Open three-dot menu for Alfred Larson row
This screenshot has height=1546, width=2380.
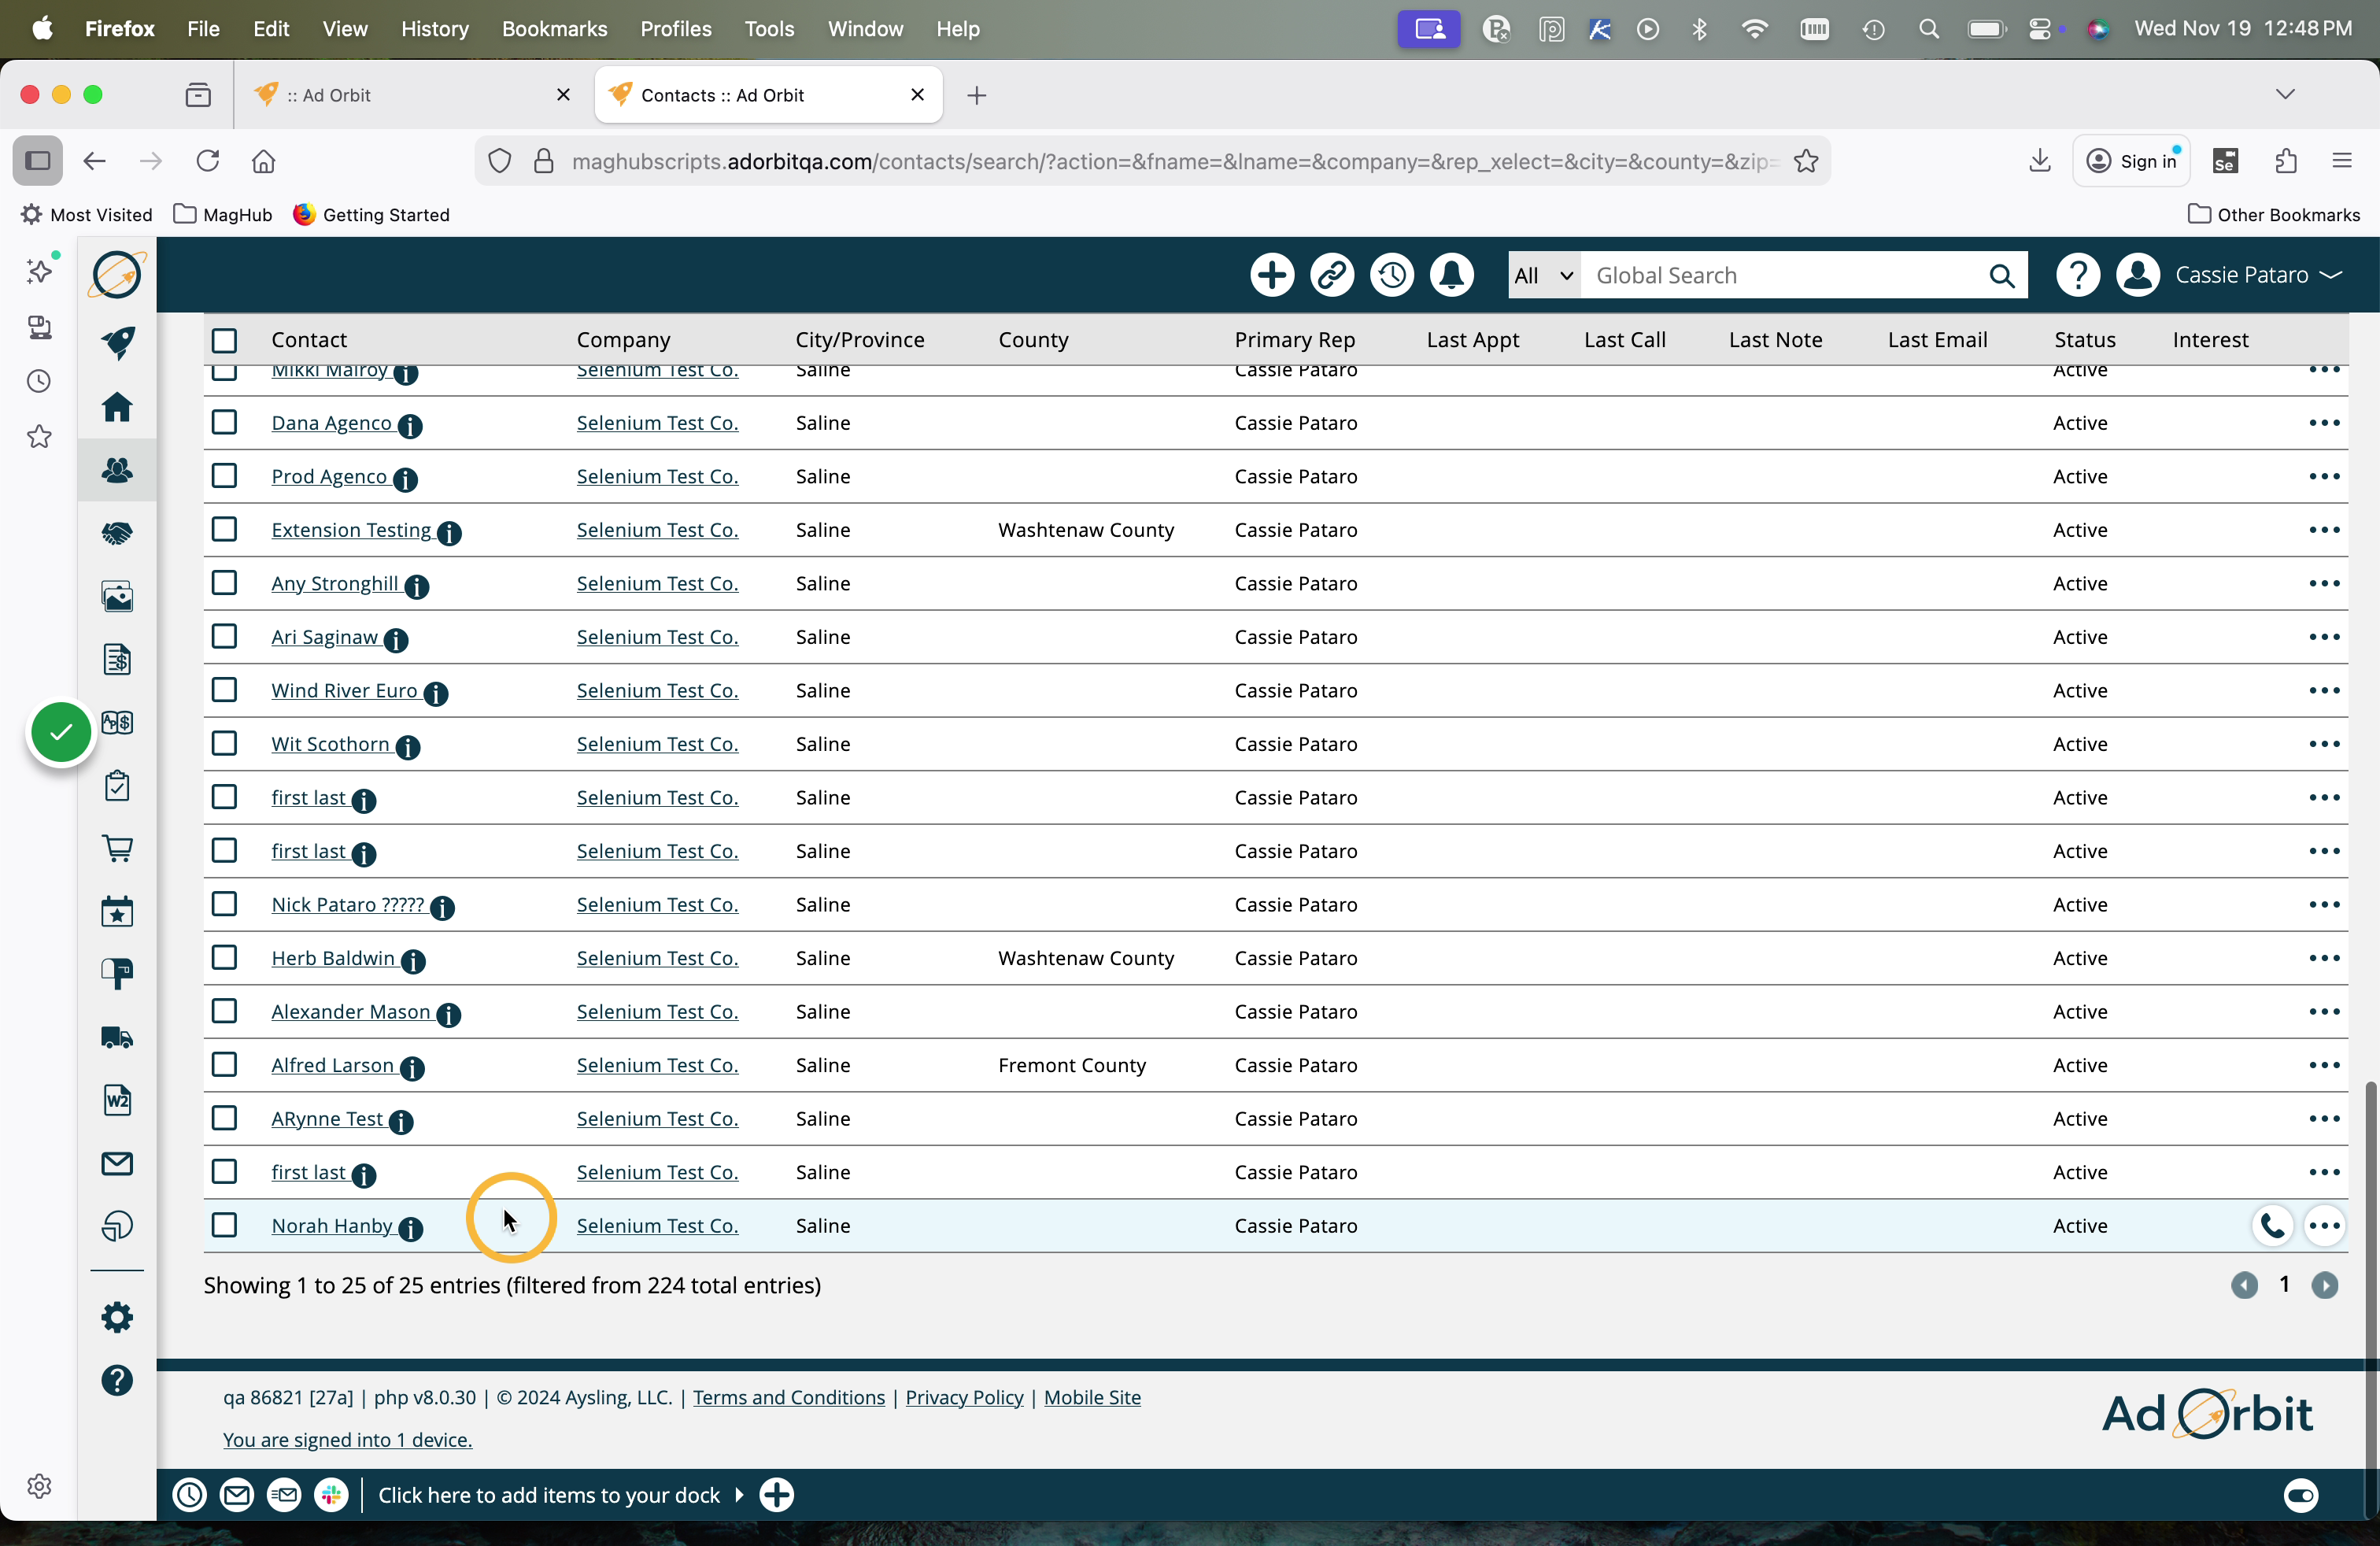(x=2324, y=1065)
